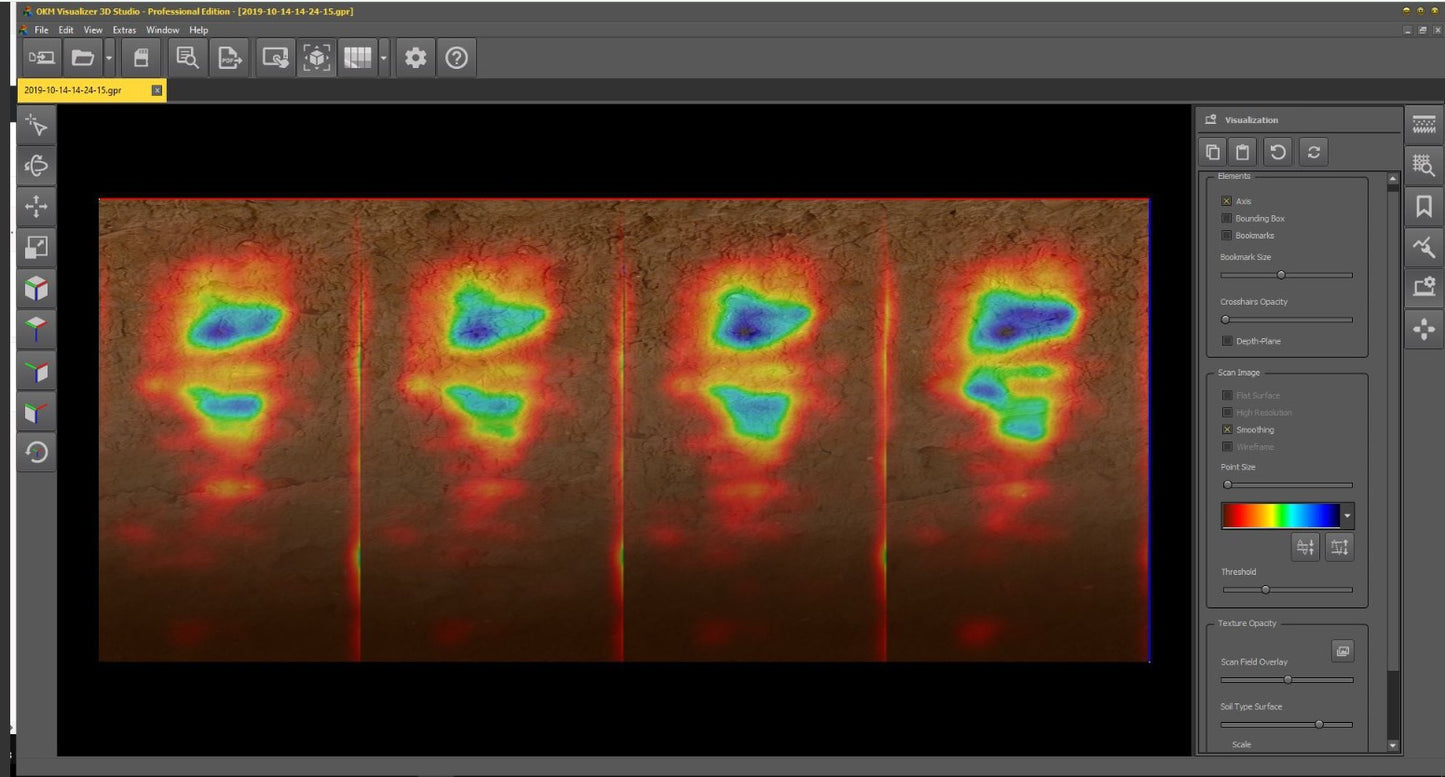The height and width of the screenshot is (777, 1445).
Task: Click the Threshold slider handle
Action: click(1265, 590)
